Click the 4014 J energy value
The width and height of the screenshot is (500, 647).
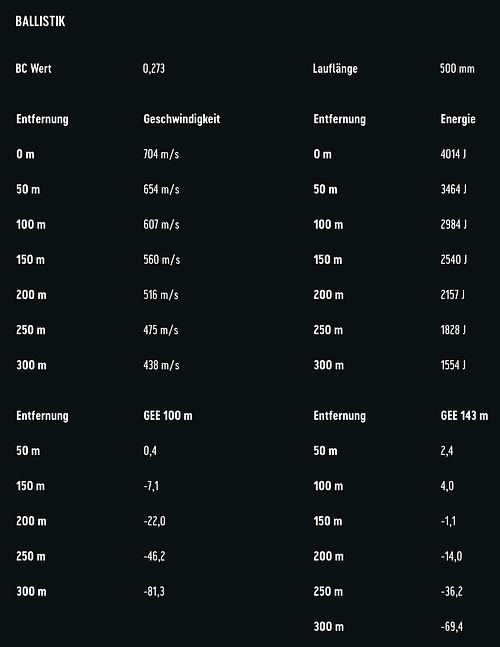pos(453,154)
